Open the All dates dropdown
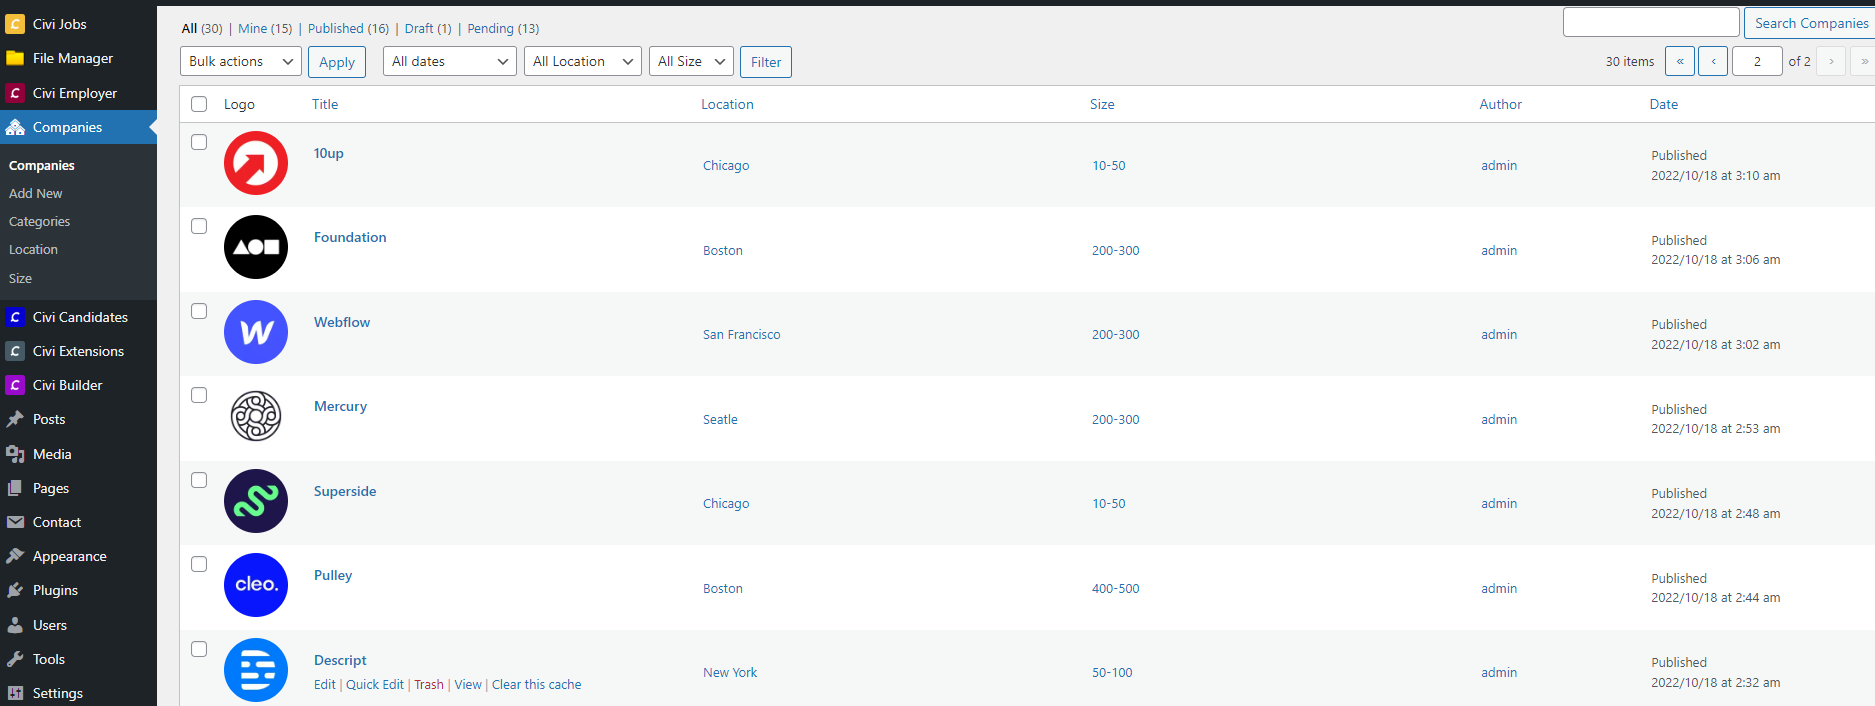The width and height of the screenshot is (1875, 706). [x=450, y=61]
